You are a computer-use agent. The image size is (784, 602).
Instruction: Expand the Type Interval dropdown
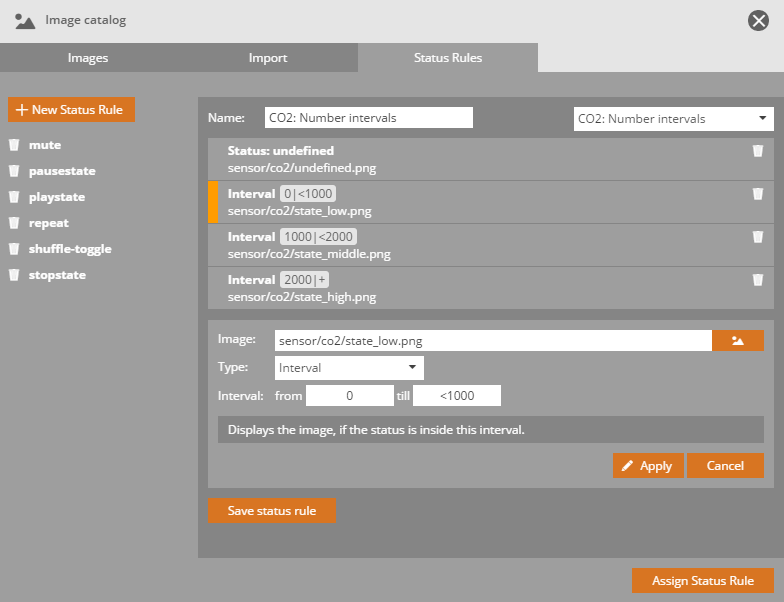(348, 368)
